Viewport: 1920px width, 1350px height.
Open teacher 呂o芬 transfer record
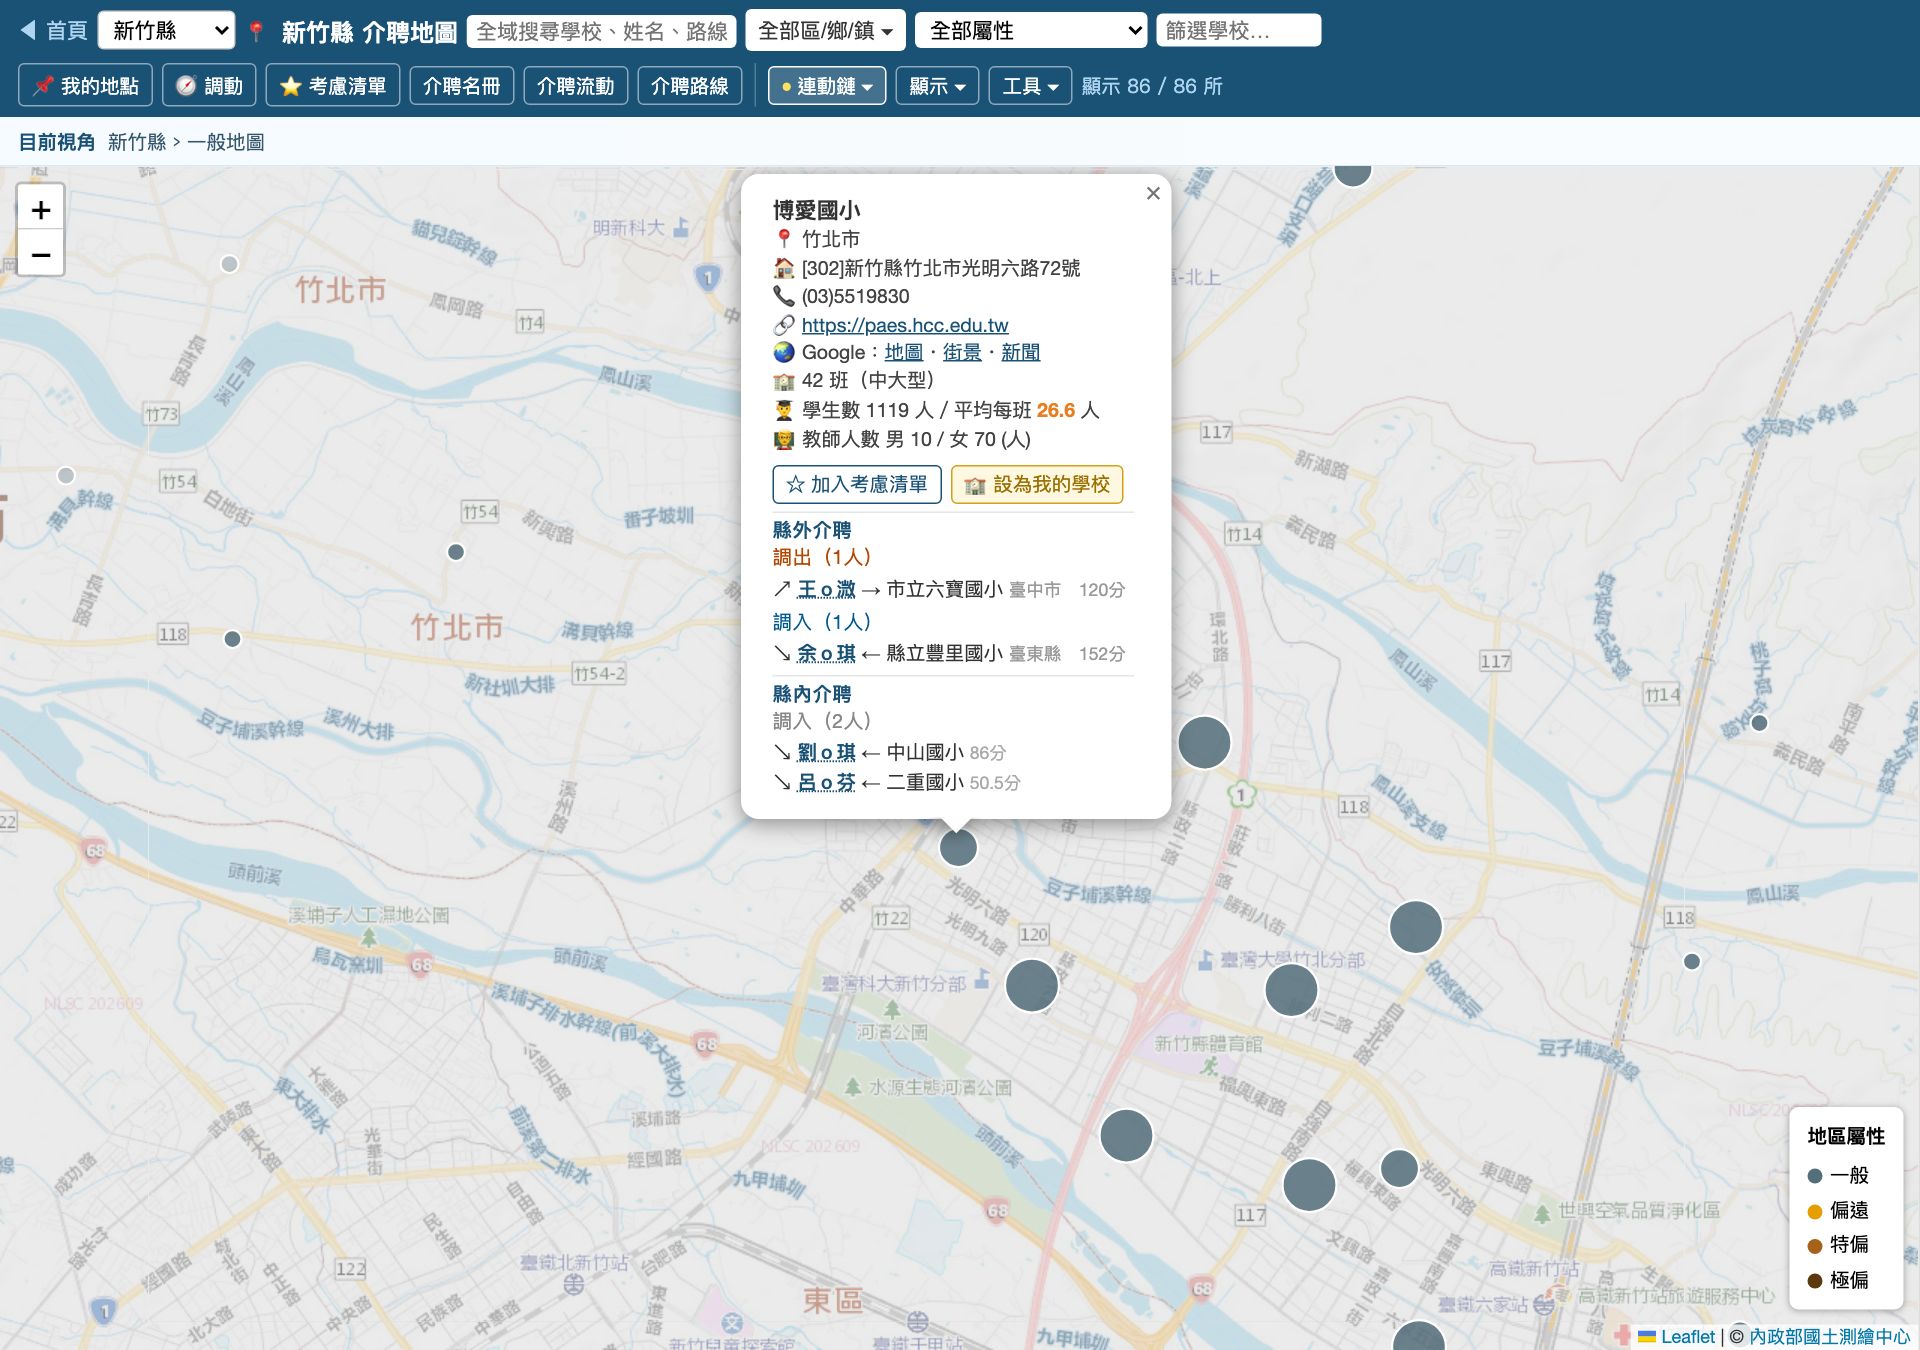(x=826, y=782)
